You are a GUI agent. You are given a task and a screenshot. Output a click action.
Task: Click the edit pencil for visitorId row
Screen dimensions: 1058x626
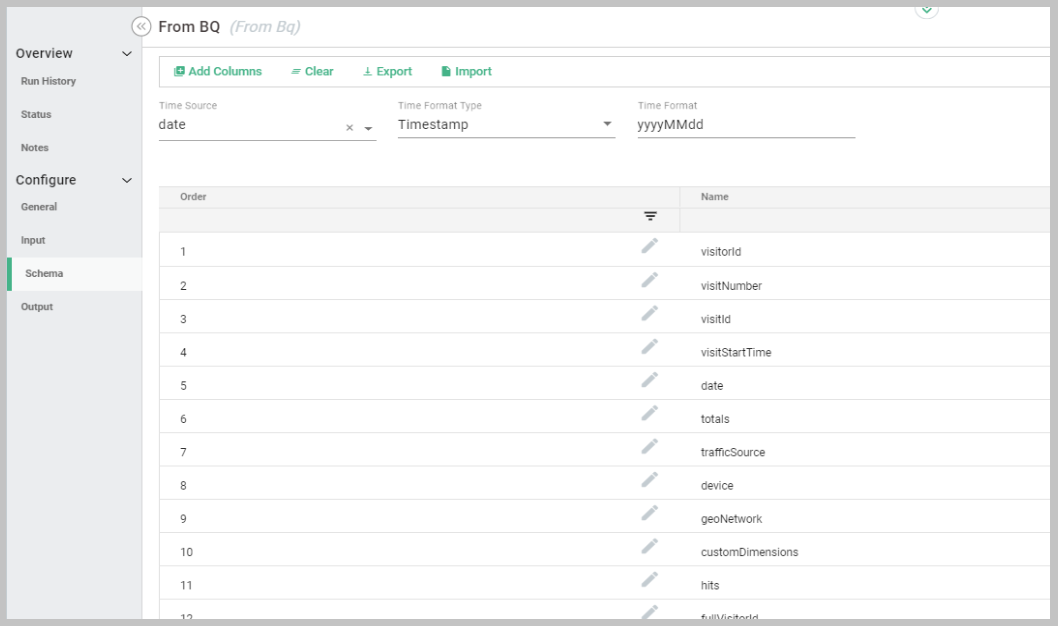tap(650, 246)
